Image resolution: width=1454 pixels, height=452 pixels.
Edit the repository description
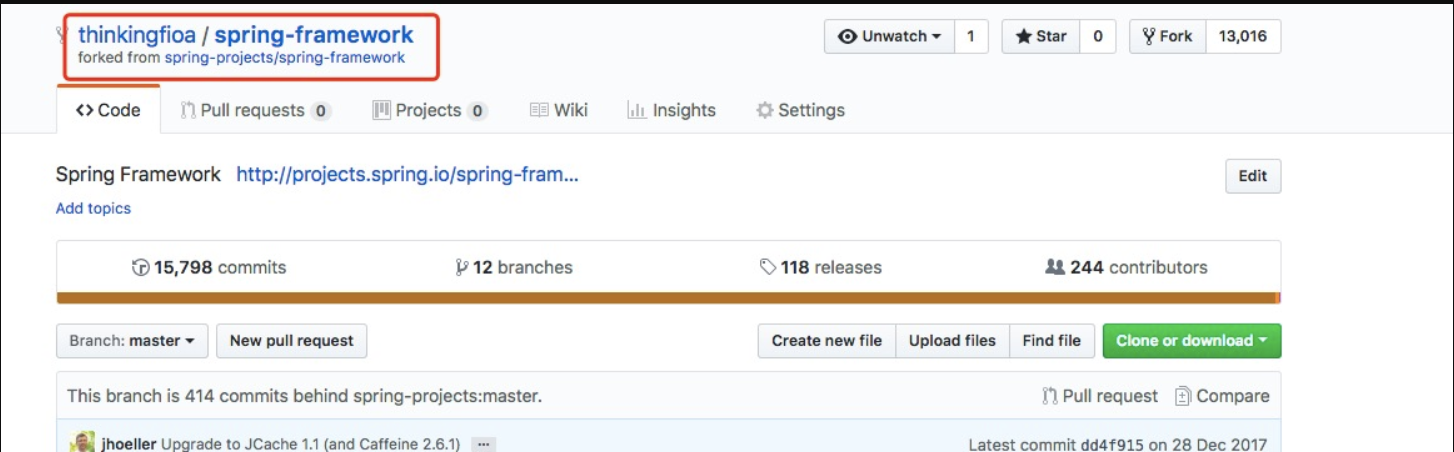coord(1253,176)
